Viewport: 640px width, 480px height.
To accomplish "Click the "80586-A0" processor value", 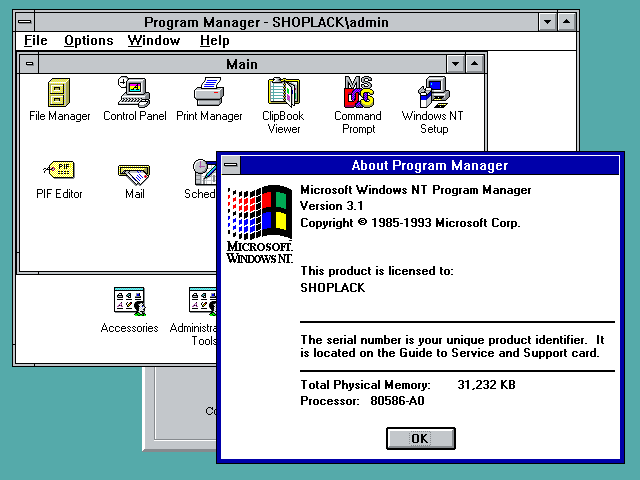I will (397, 401).
